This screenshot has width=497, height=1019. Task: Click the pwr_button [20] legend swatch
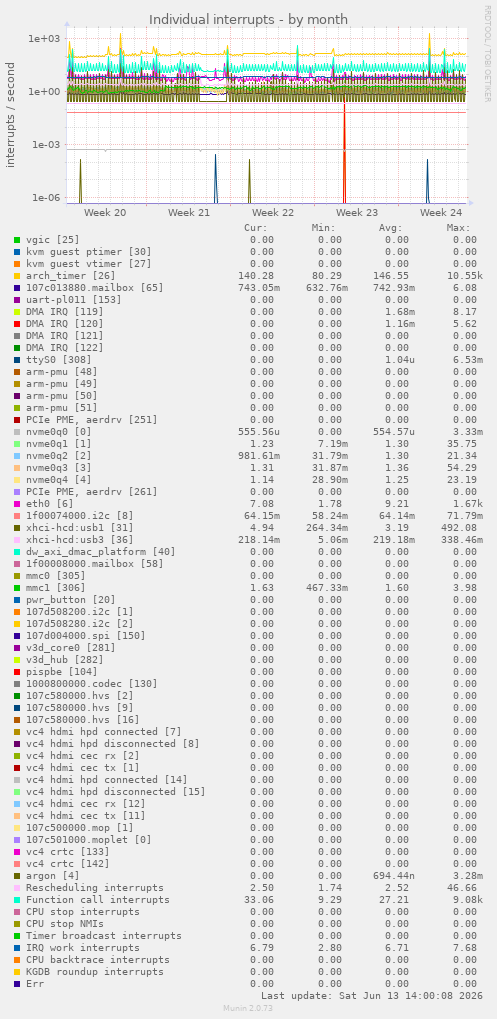[x=17, y=600]
